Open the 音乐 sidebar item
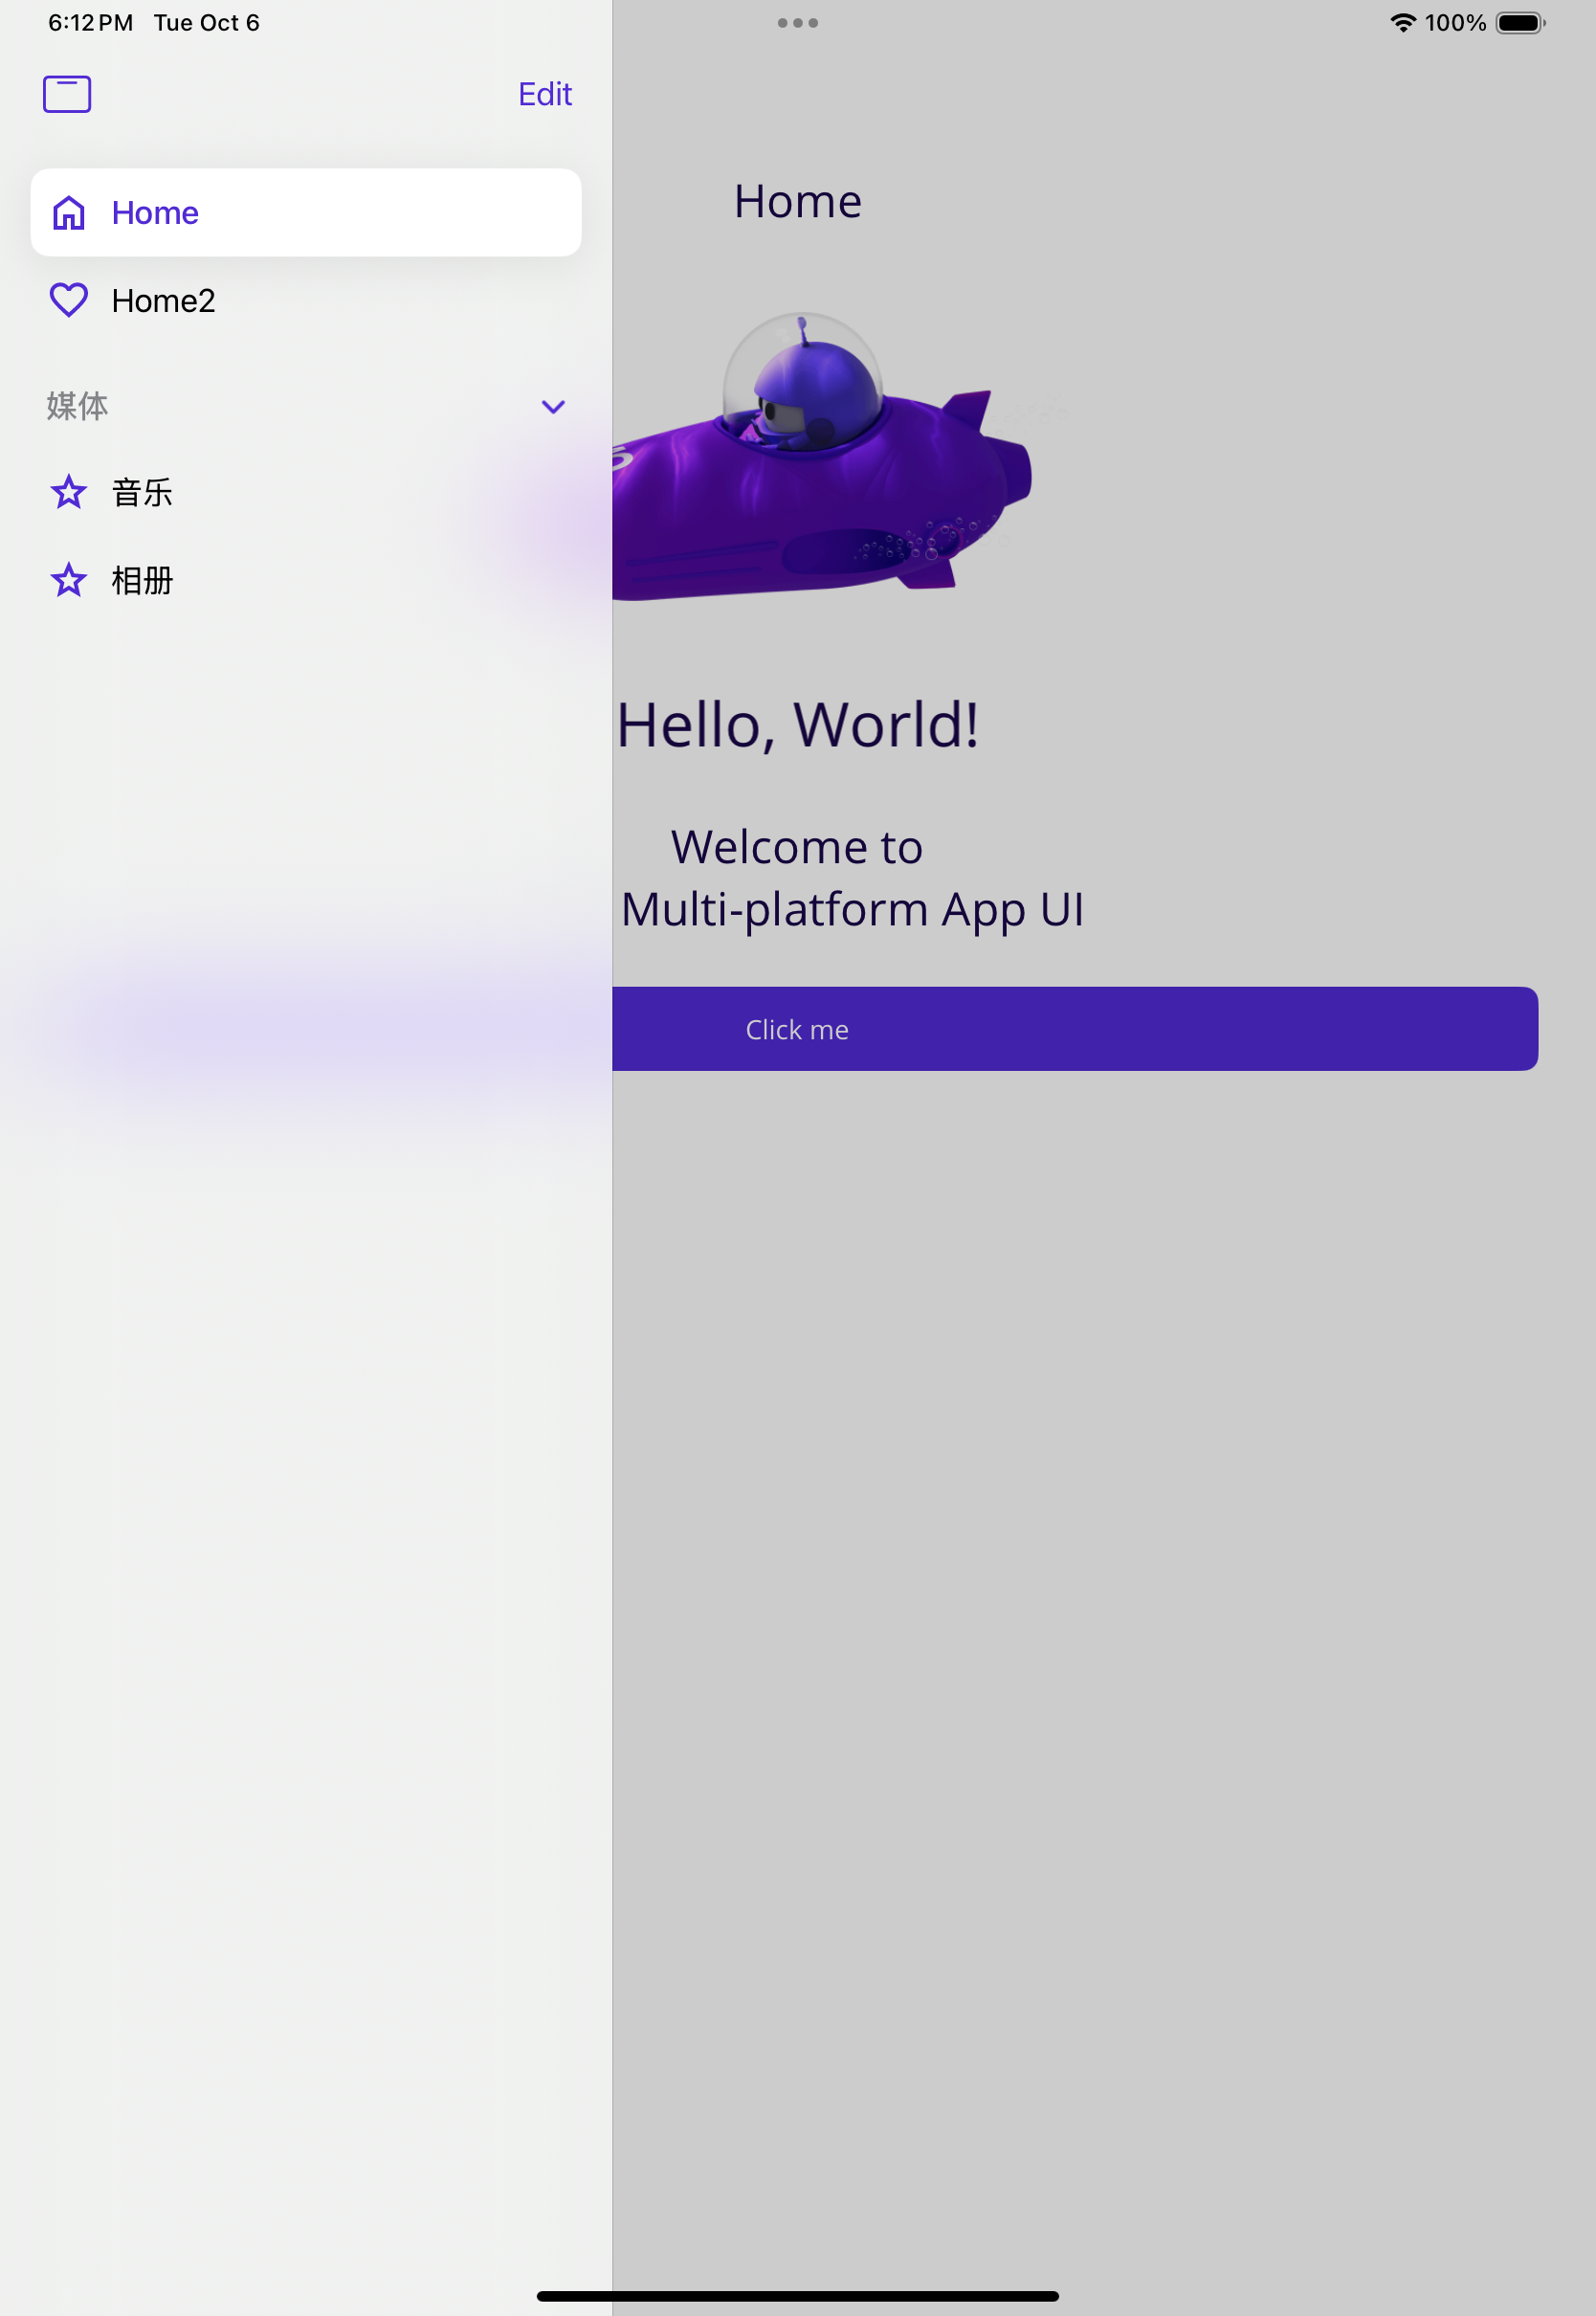Screen dimensions: 1596x2316 point(306,492)
